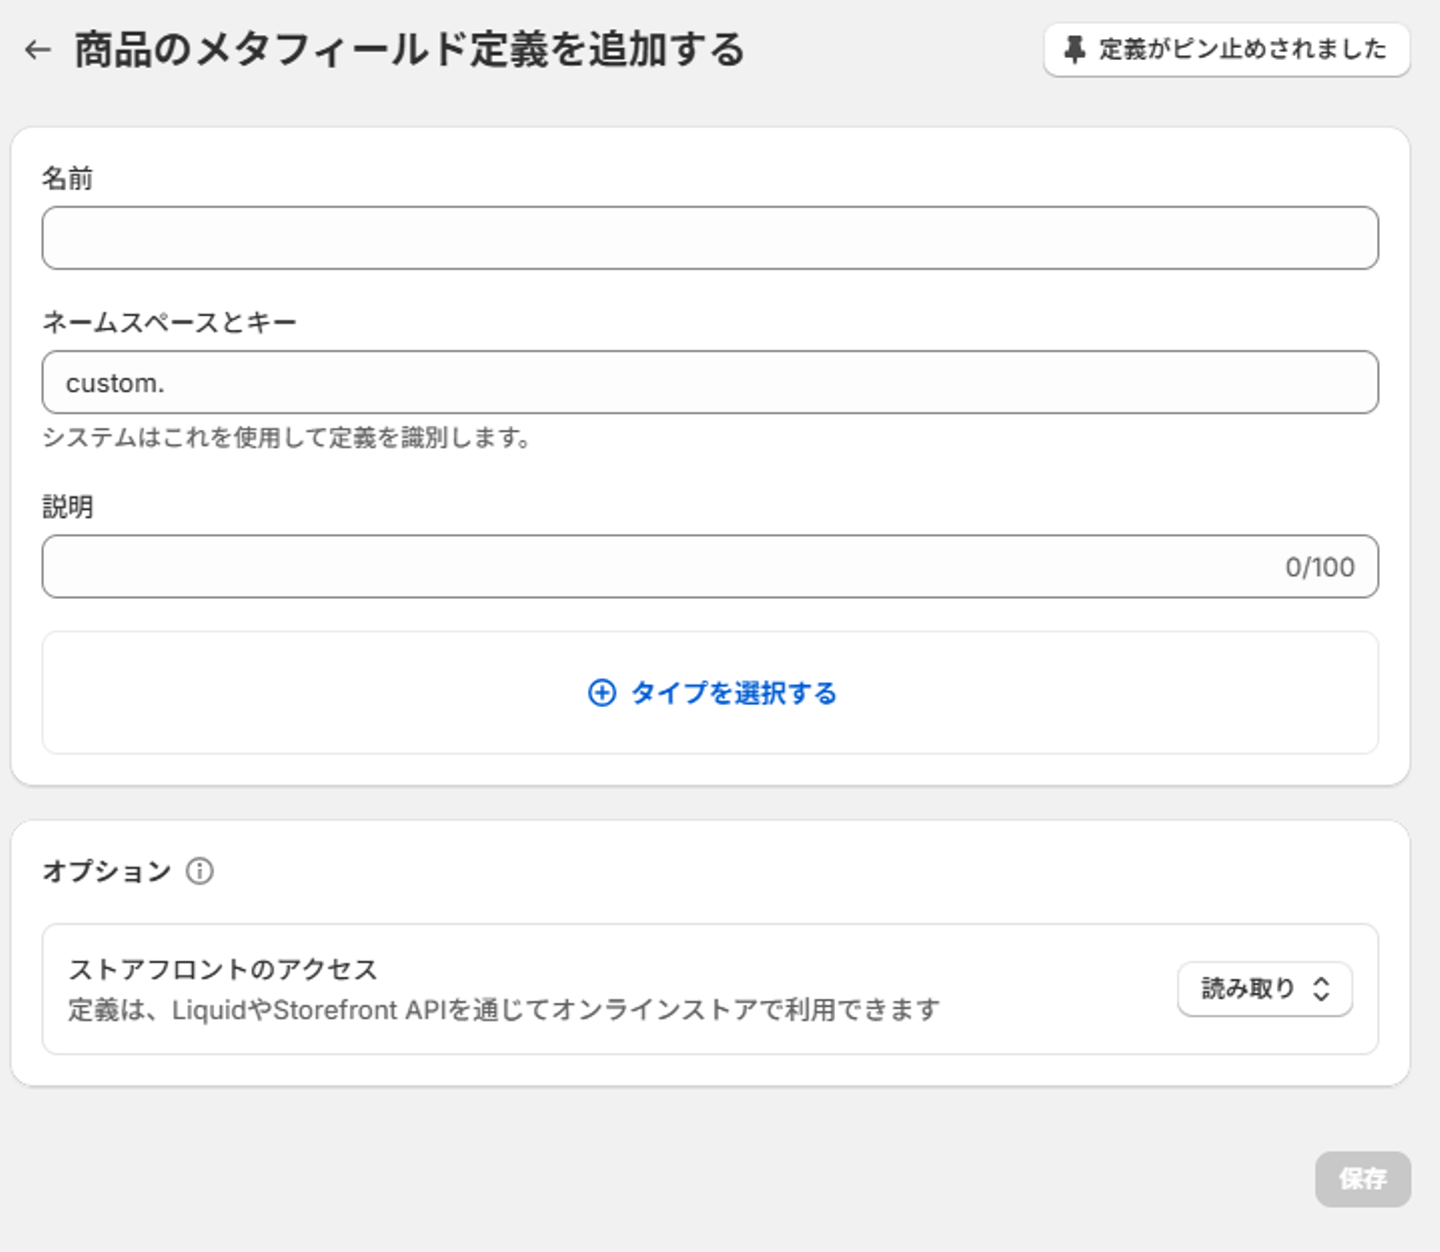The height and width of the screenshot is (1252, 1440).
Task: Click into the custom. namespace and key field
Action: coord(710,382)
